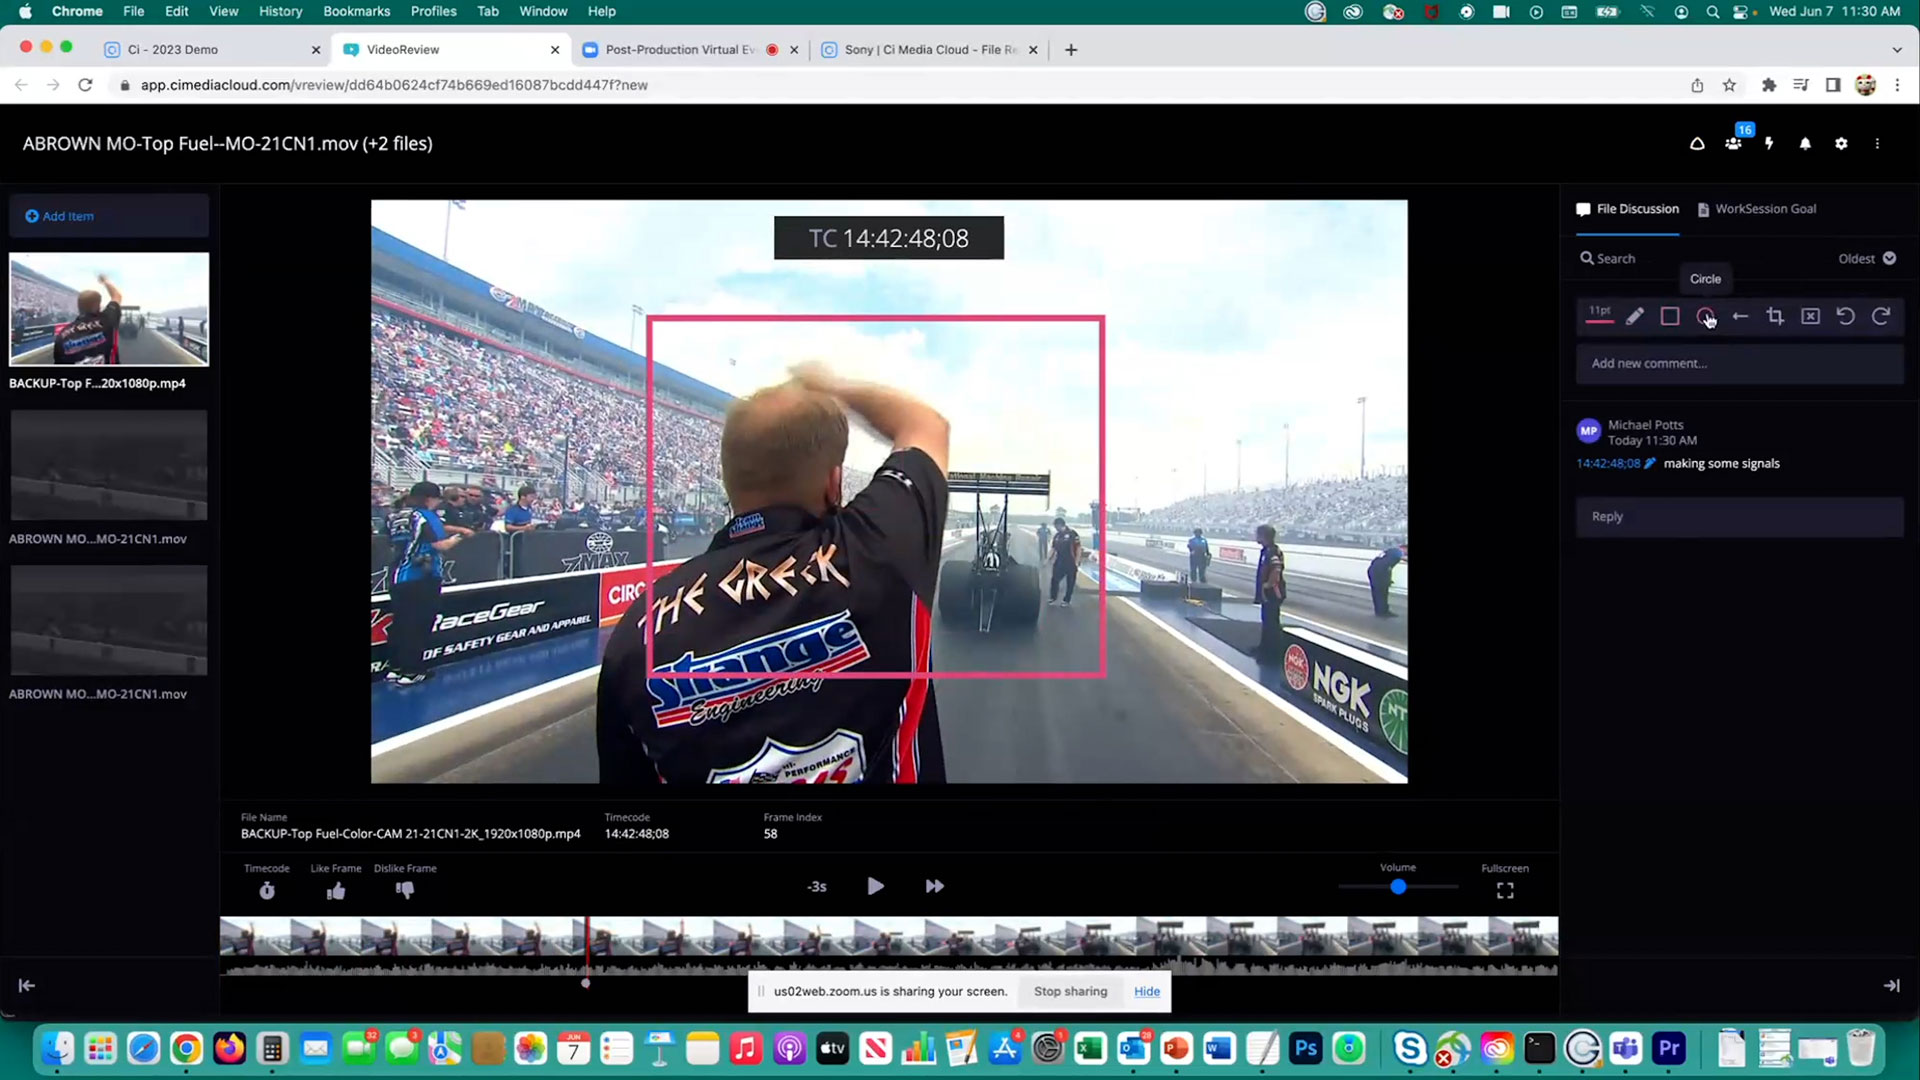The width and height of the screenshot is (1920, 1080).
Task: Select the rectangle annotation tool
Action: pyautogui.click(x=1670, y=316)
